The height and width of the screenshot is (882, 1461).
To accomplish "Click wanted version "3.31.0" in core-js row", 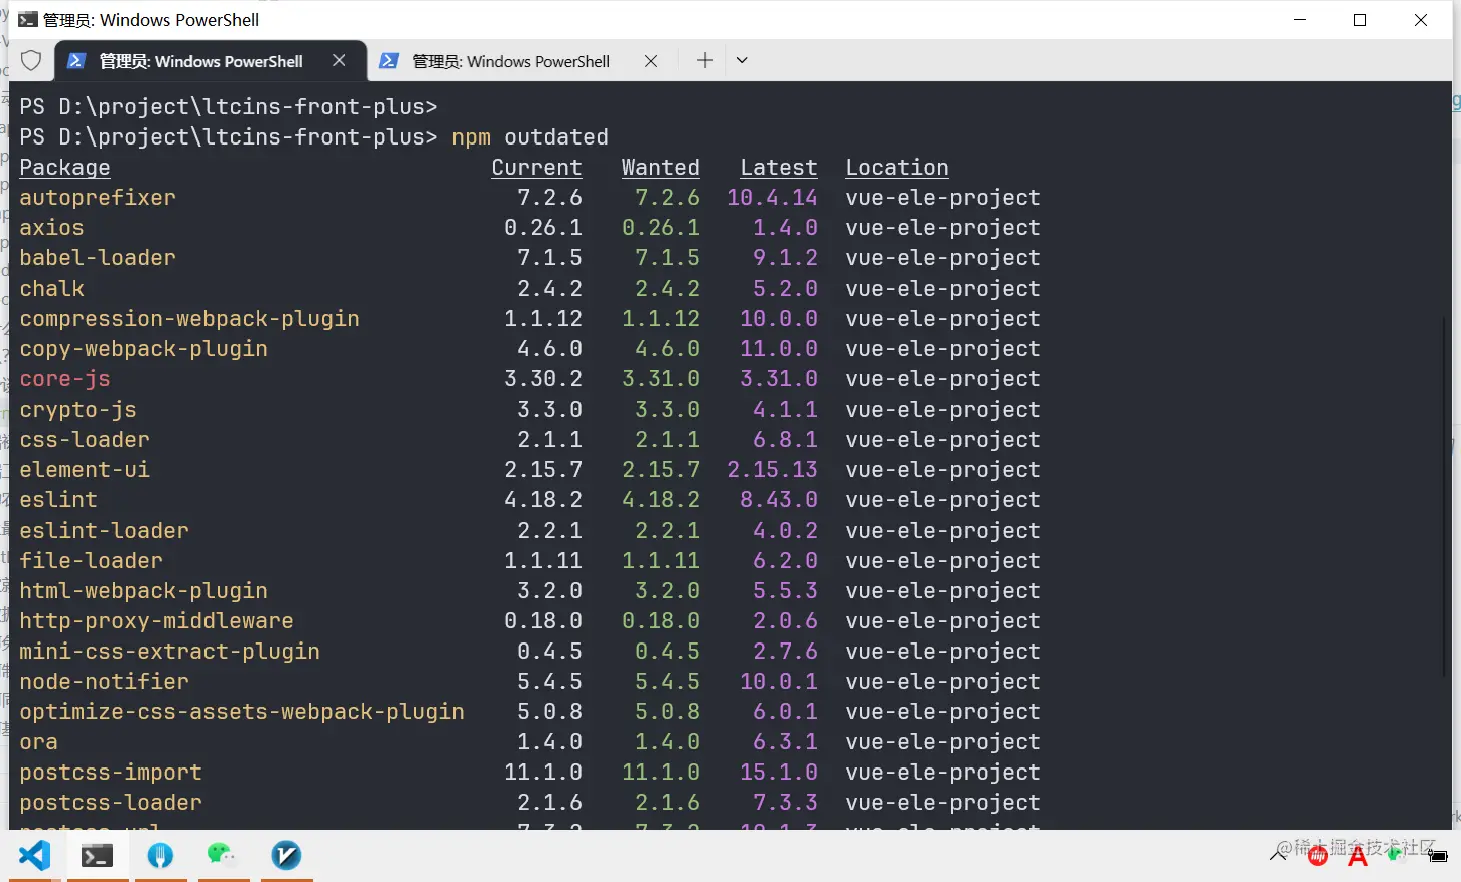I will coord(661,379).
